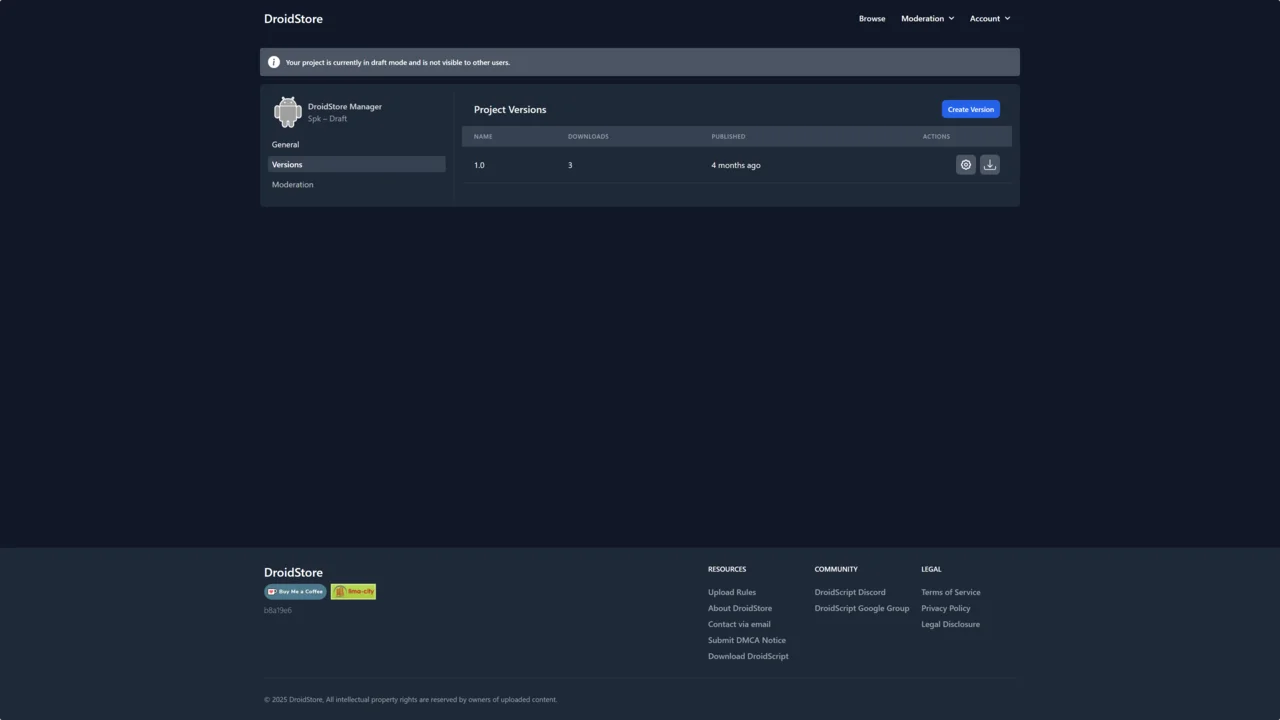Select the General sidebar tab

coord(357,144)
